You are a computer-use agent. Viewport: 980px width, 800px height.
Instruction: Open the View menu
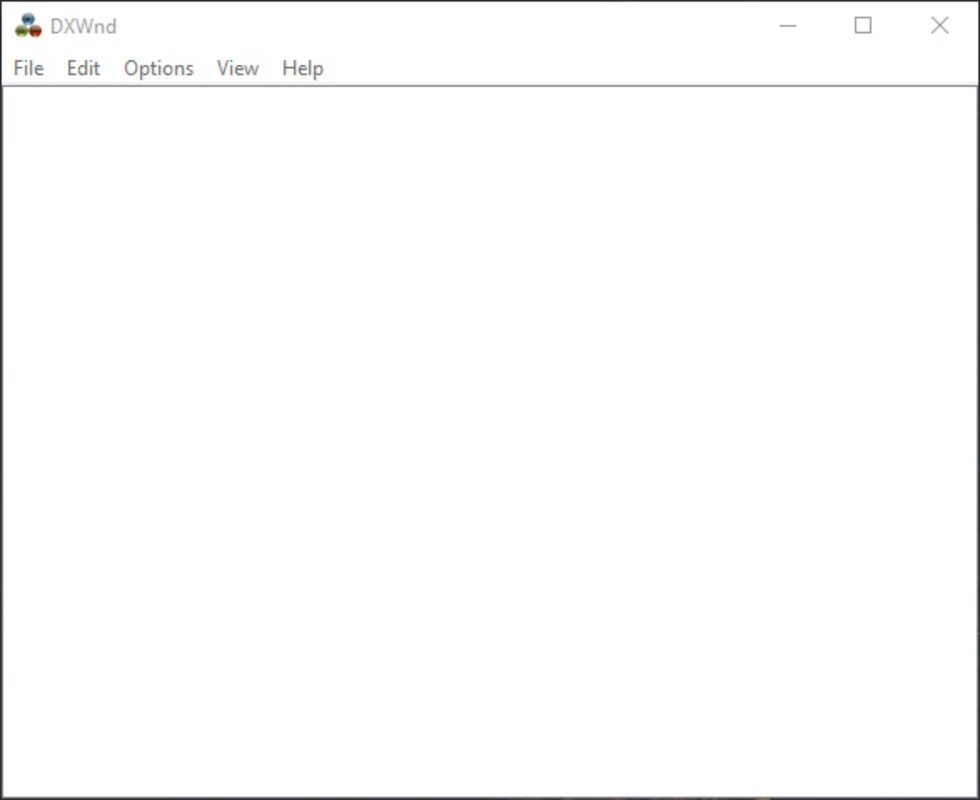pos(238,68)
